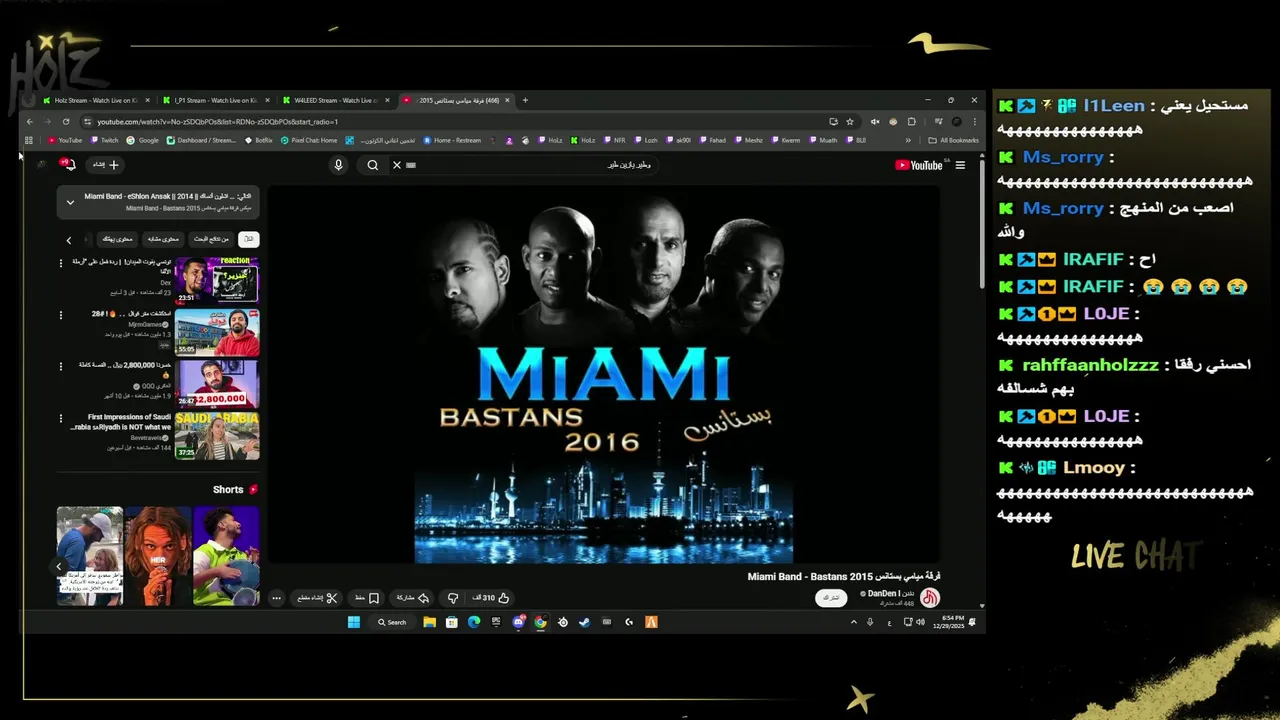The height and width of the screenshot is (720, 1280).
Task: Switch to the W4LEED Stream tab
Action: [x=335, y=100]
